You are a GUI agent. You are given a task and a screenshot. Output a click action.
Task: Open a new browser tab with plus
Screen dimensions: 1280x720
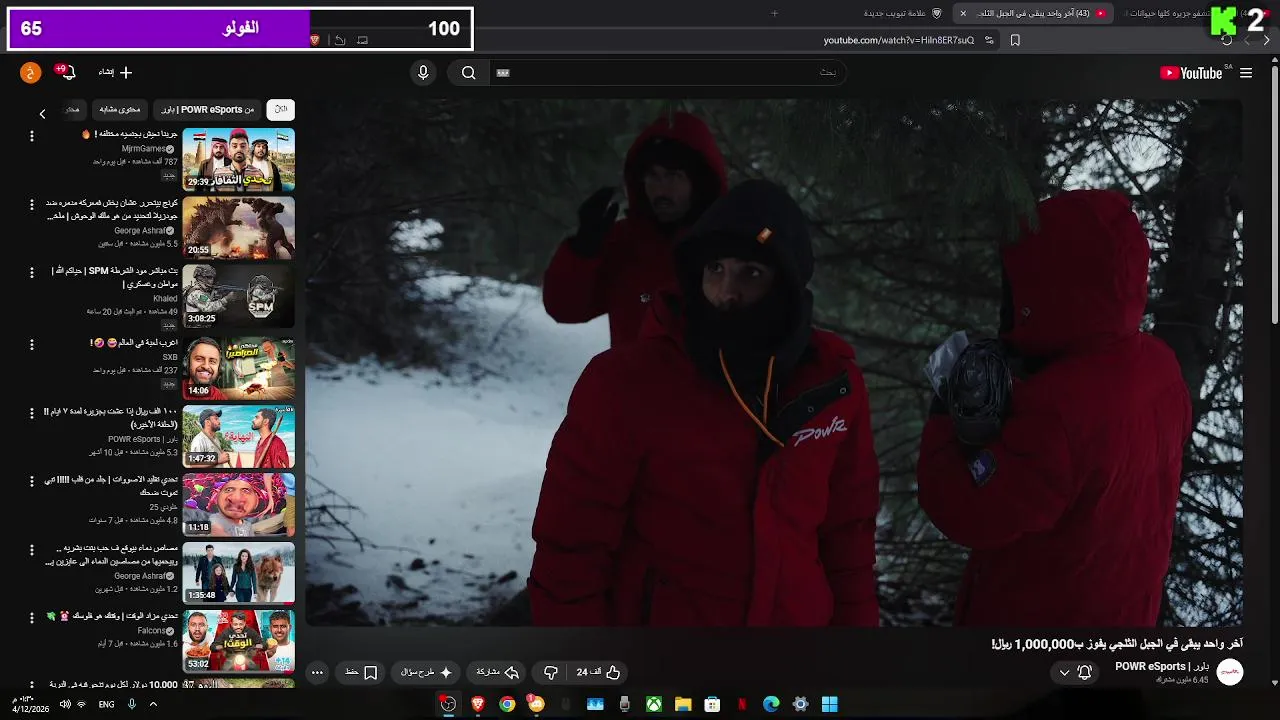pyautogui.click(x=774, y=13)
